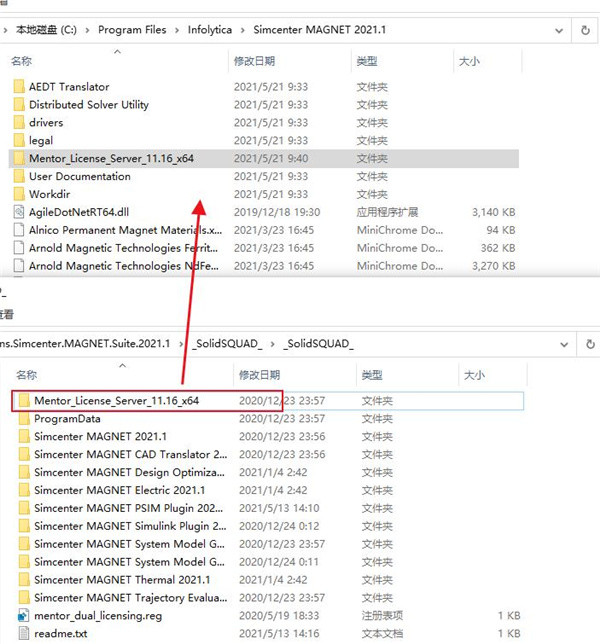Select the mentor_dual_licensing.reg file name
600x644 pixels.
(x=98, y=616)
